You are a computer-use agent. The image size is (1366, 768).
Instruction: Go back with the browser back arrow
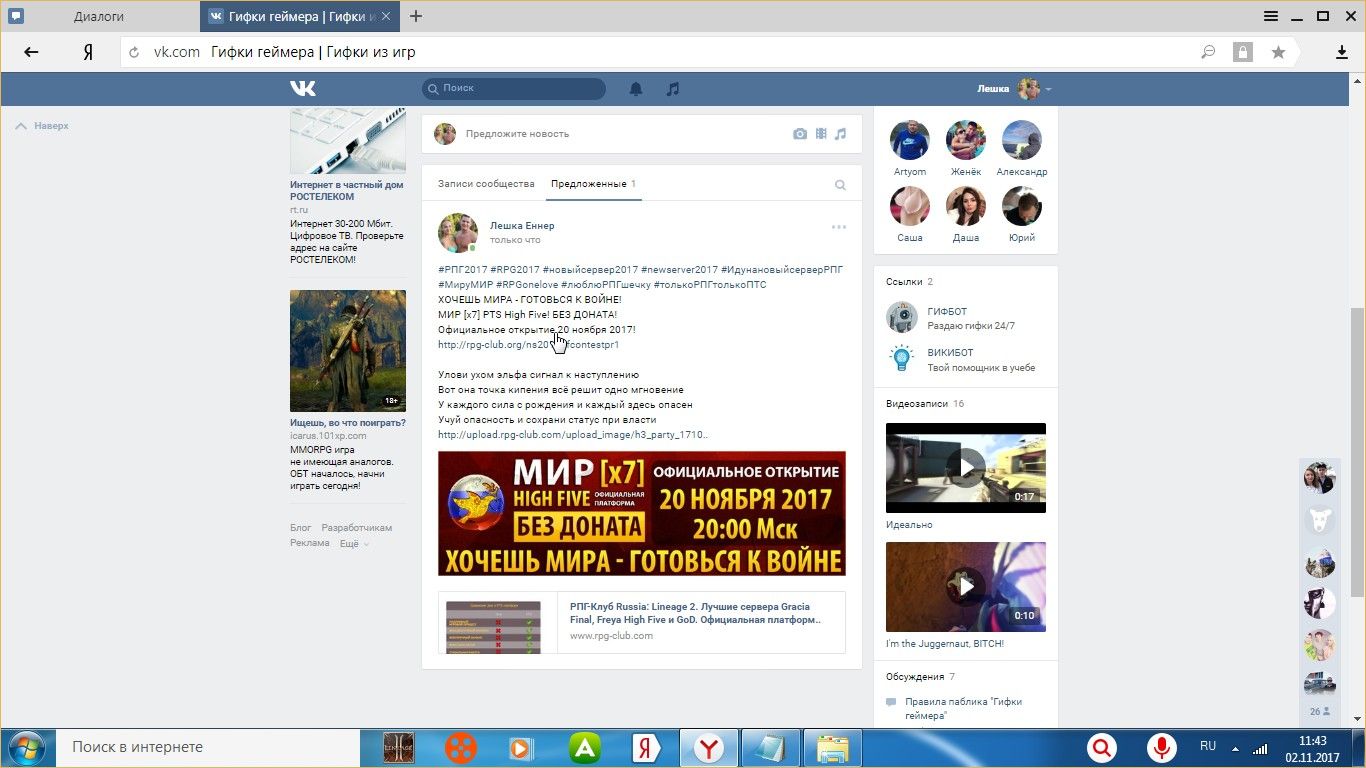[31, 52]
